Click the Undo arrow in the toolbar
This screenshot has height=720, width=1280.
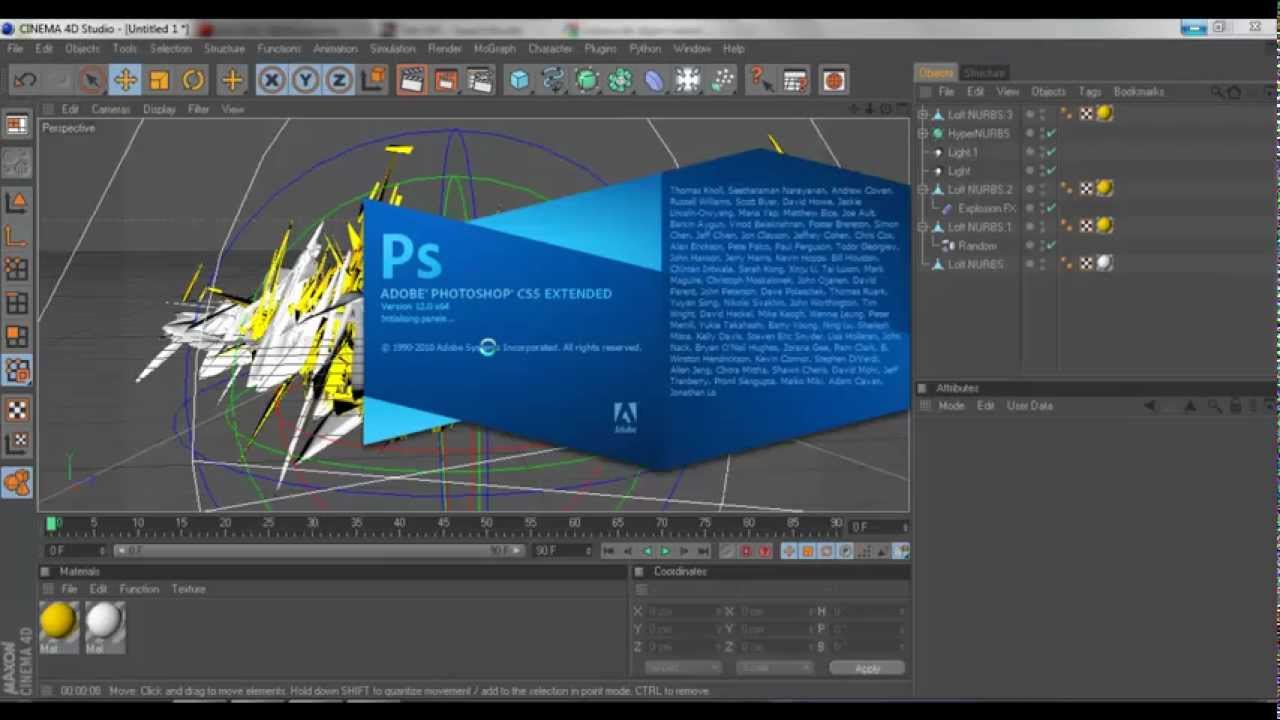coord(25,80)
